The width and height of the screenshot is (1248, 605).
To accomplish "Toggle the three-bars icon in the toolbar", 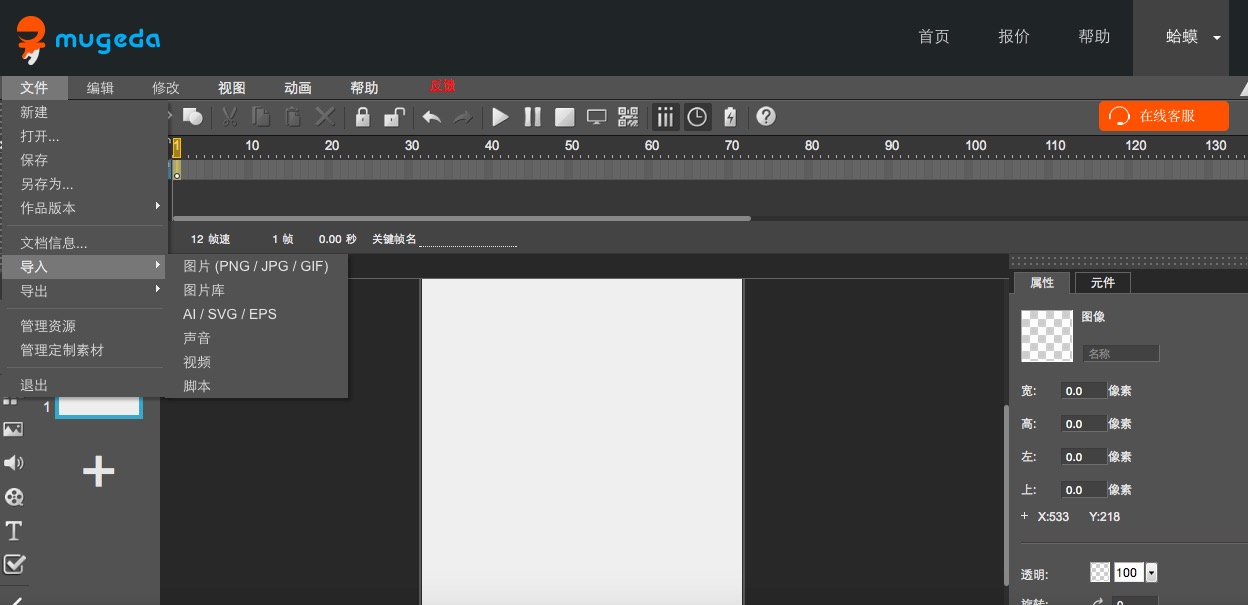I will 665,117.
